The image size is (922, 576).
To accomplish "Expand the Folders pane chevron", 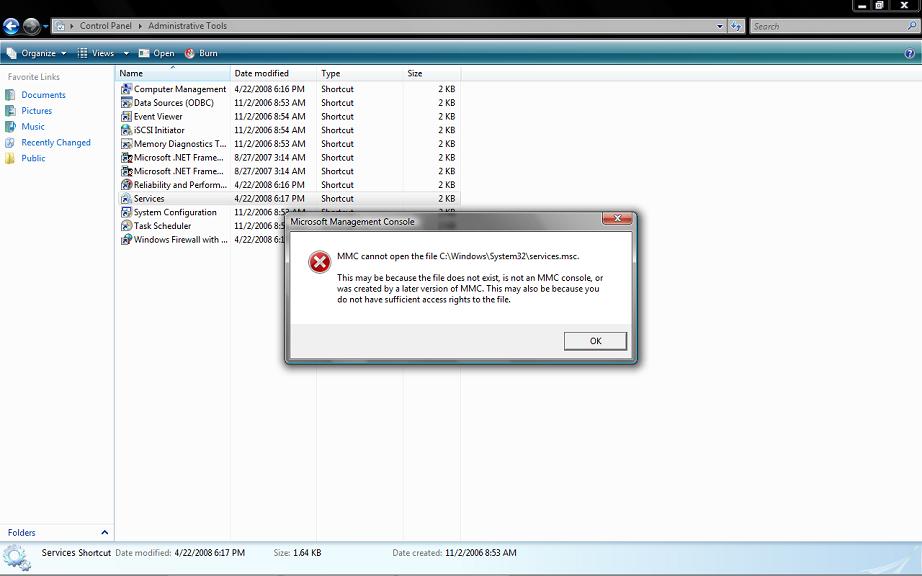I will click(105, 533).
